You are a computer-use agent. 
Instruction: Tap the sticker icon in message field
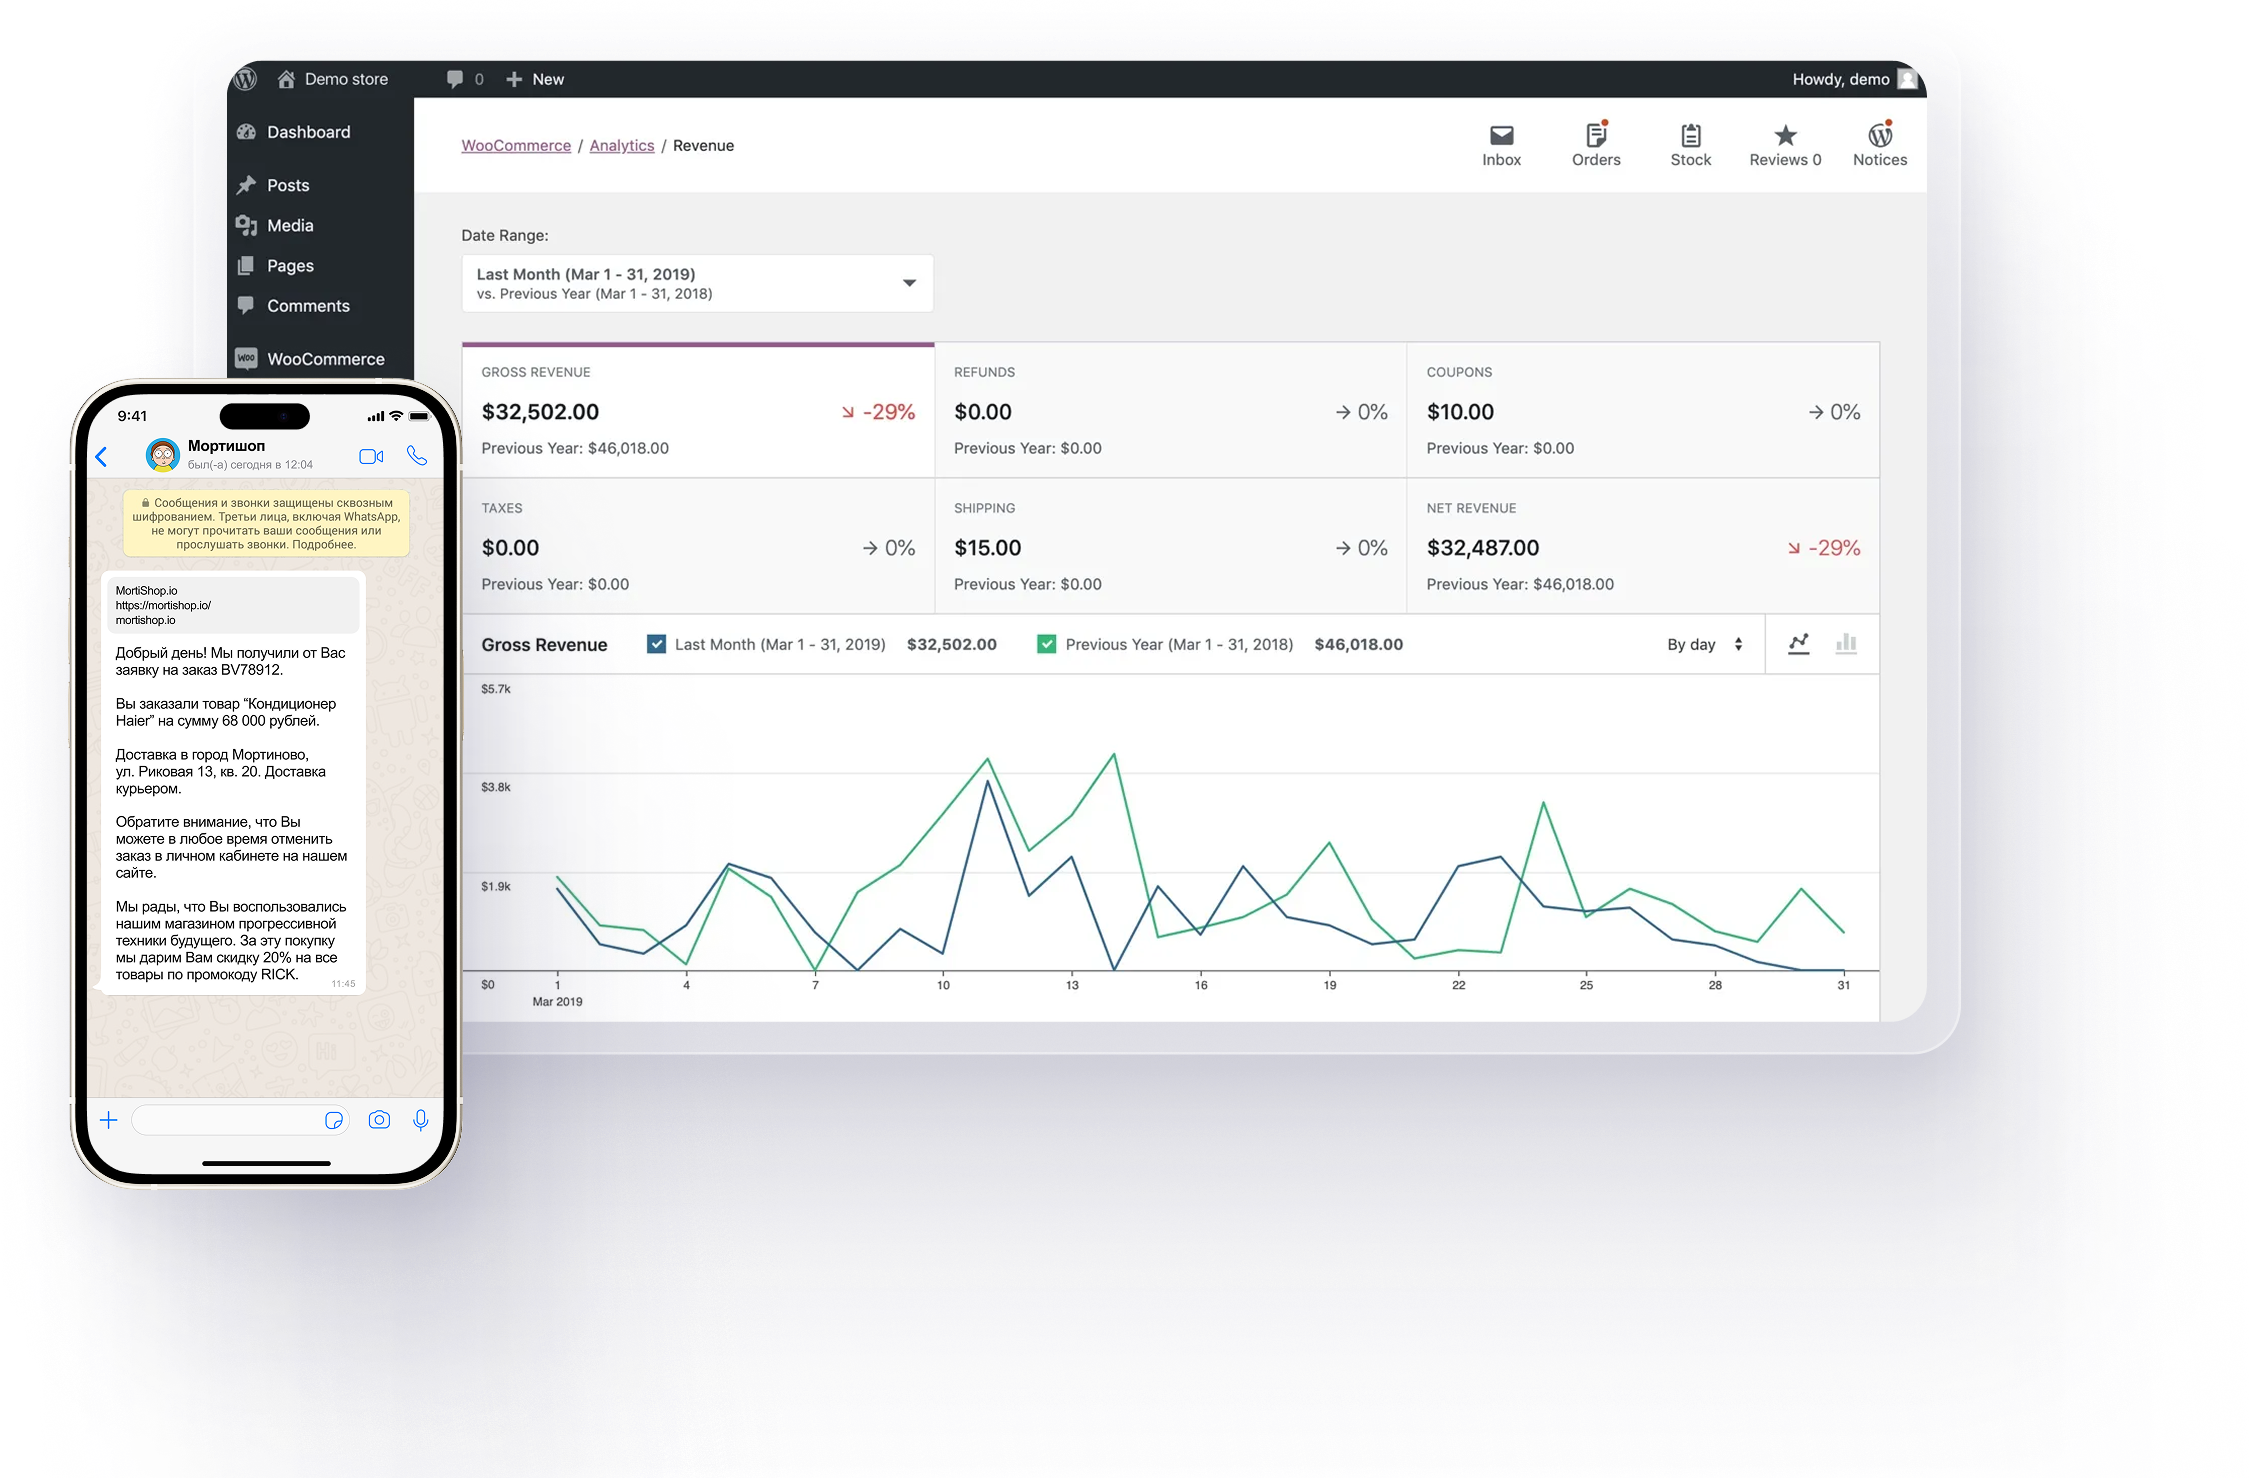point(334,1120)
